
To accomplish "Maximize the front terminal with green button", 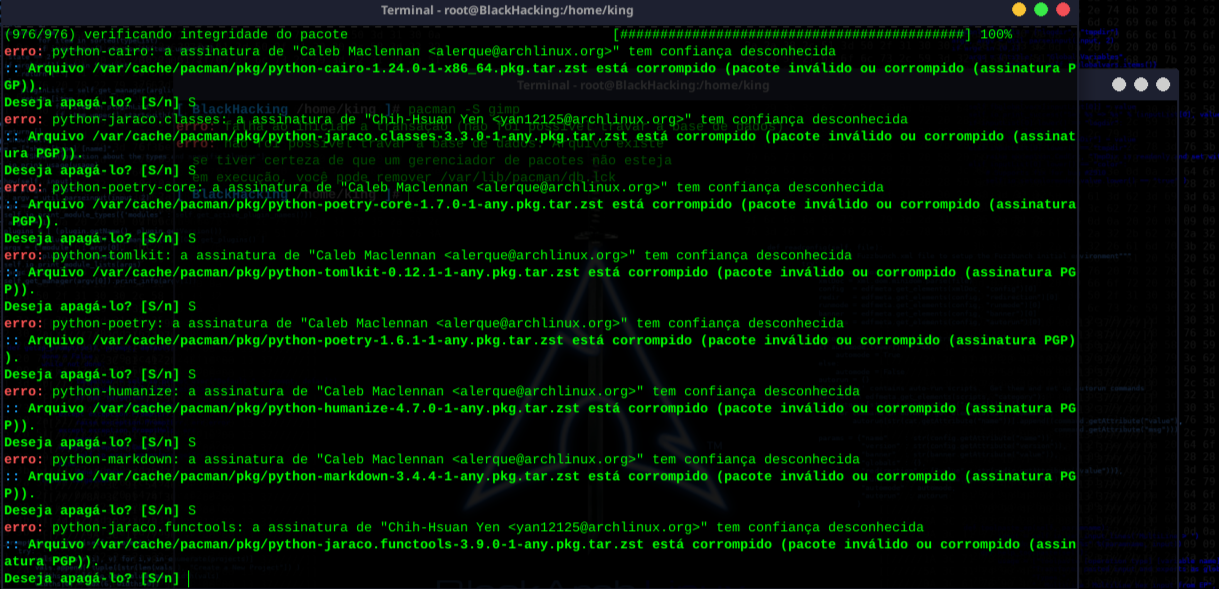I will tap(1041, 10).
